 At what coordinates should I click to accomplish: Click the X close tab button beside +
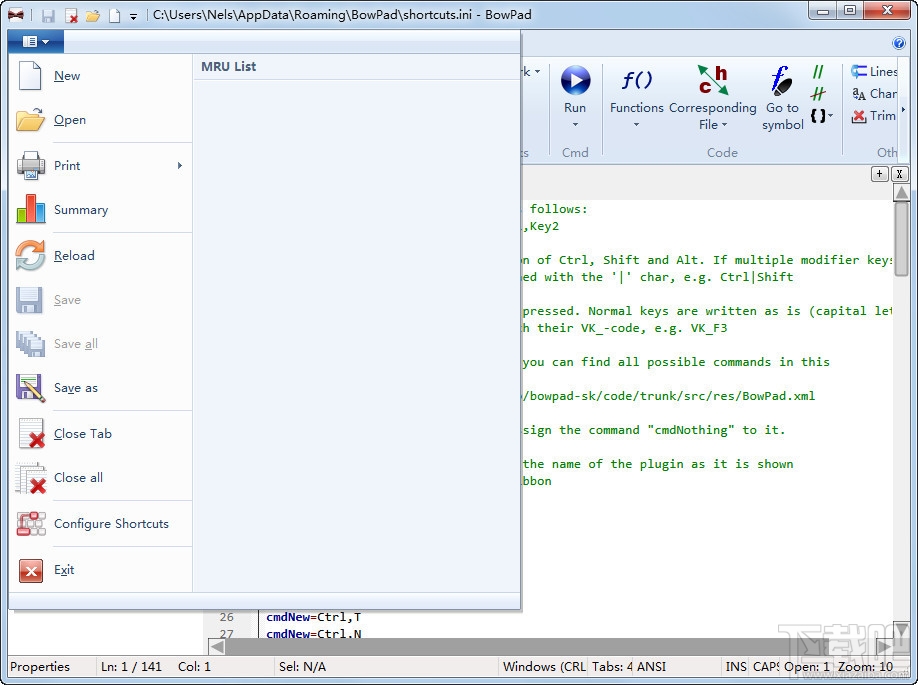coord(899,174)
